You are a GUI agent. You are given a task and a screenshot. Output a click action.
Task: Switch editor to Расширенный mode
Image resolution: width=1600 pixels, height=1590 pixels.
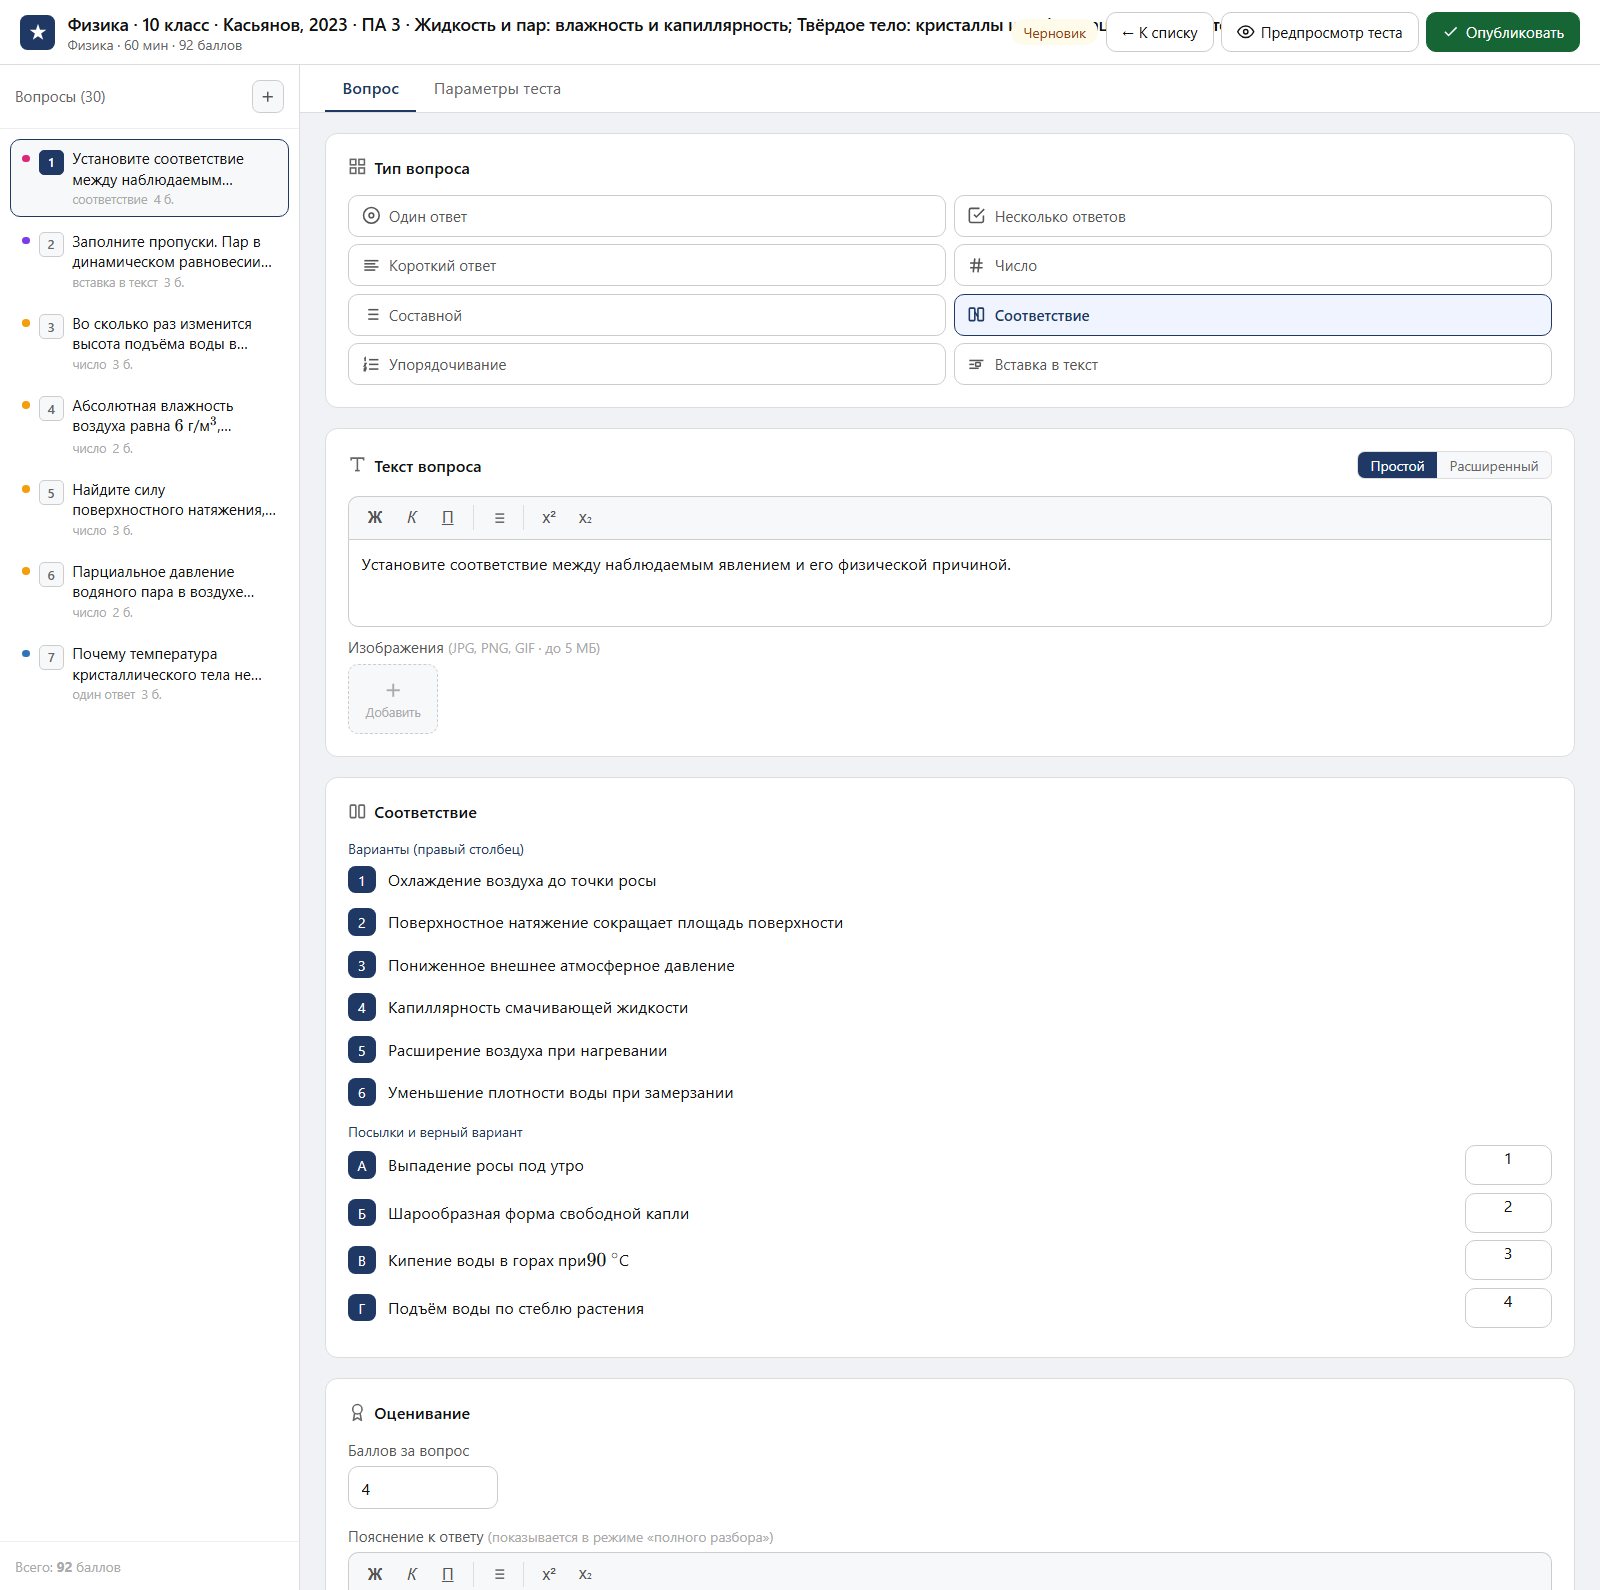click(x=1494, y=466)
